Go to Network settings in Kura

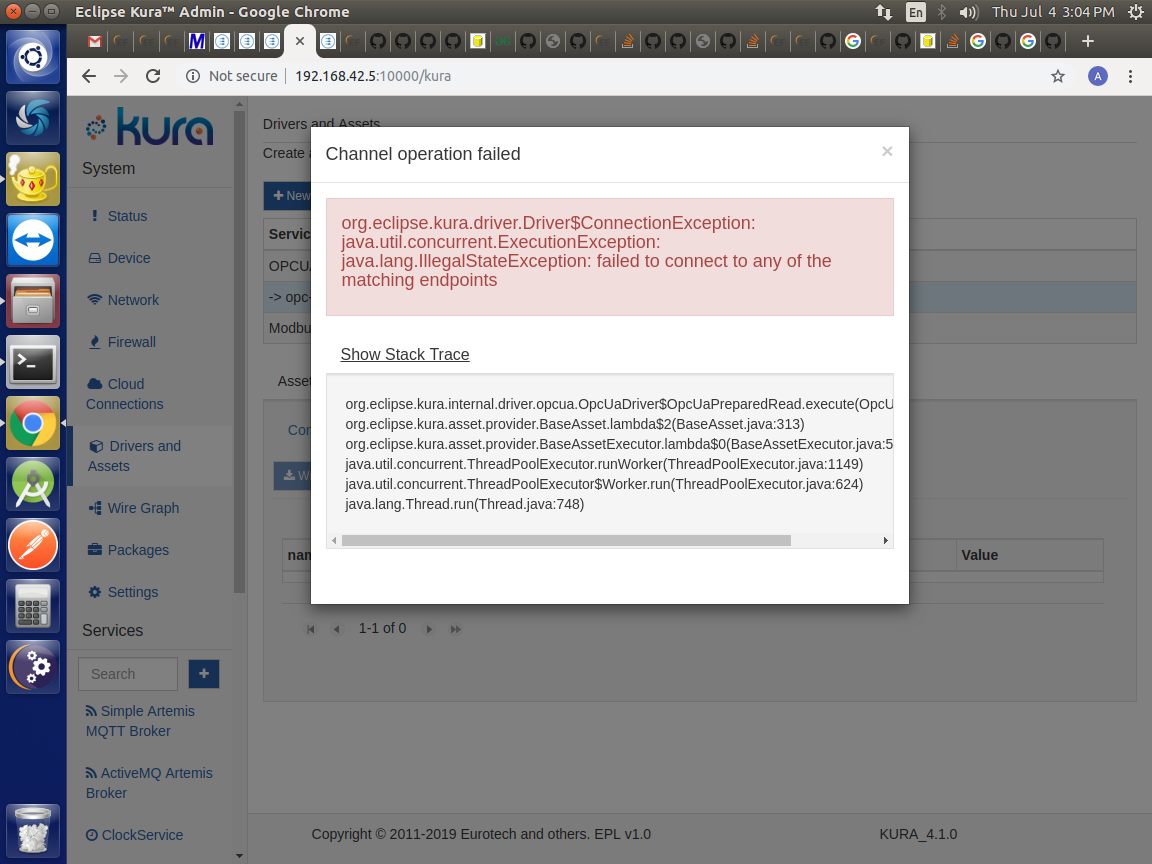point(133,300)
